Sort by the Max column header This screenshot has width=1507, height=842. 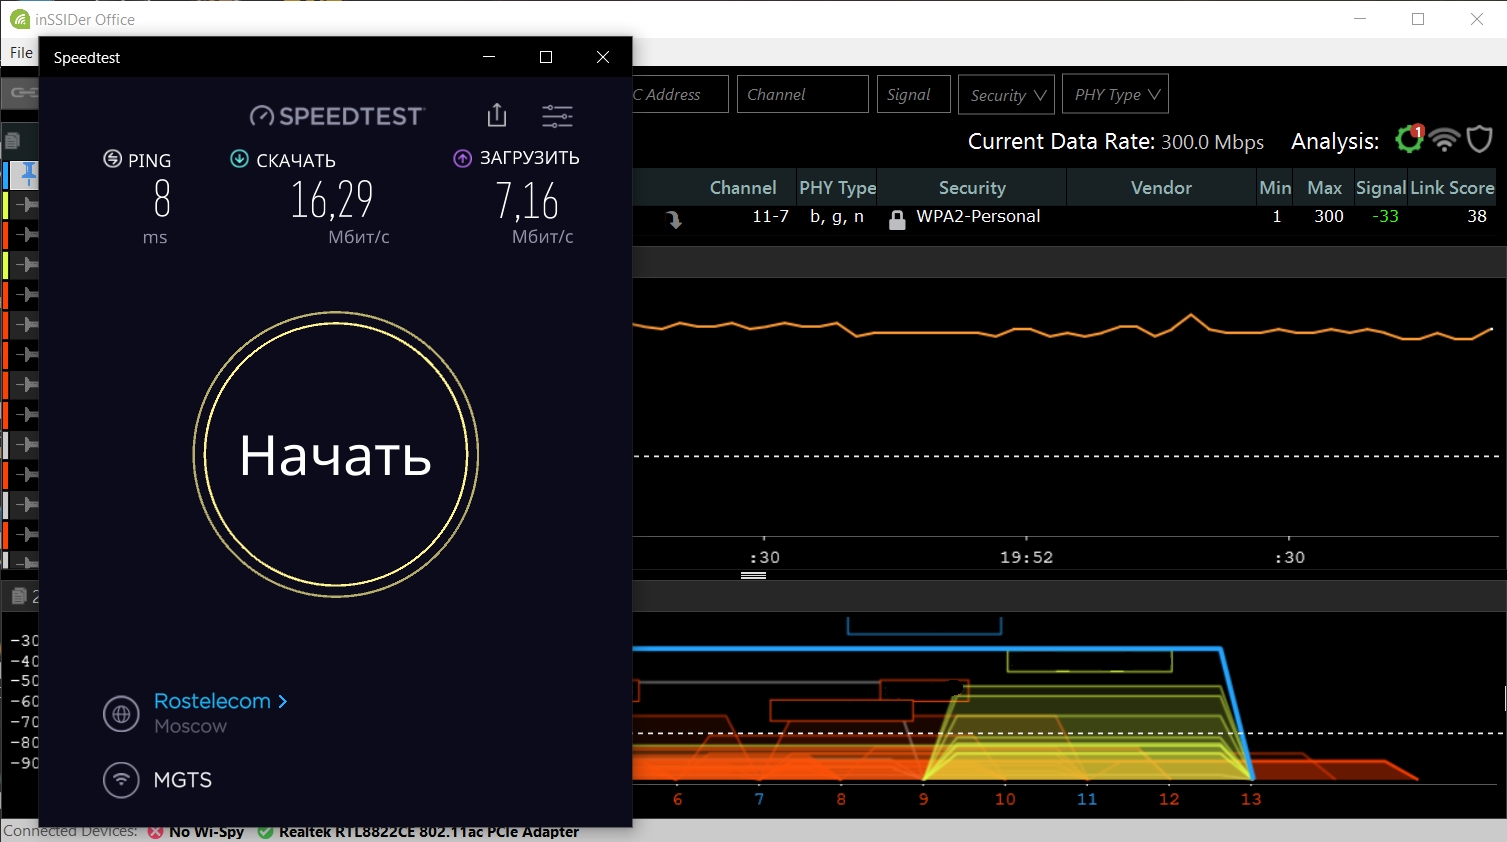1324,187
